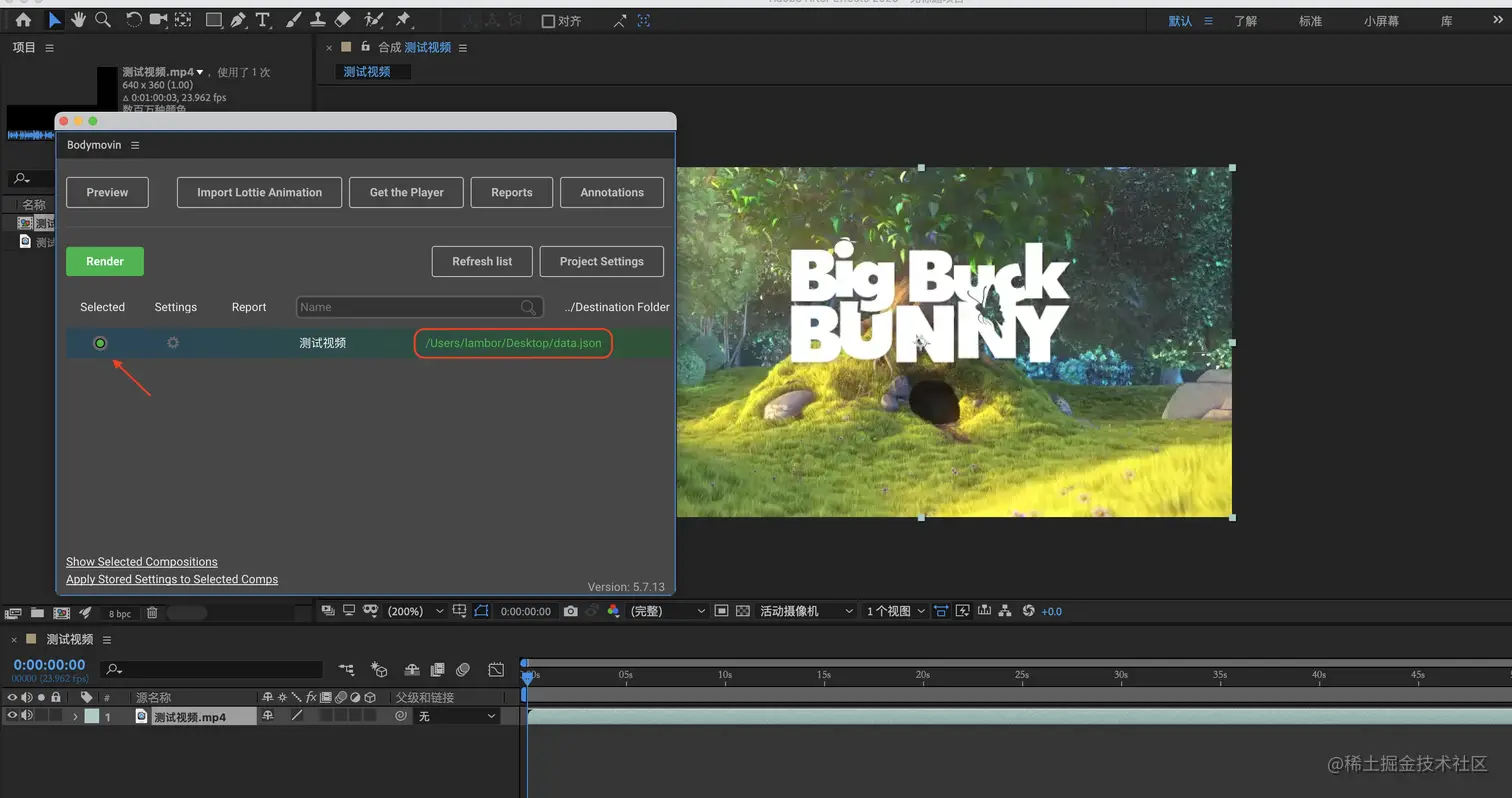Screen dimensions: 1512x798
Task: Select the Hand tool
Action: point(78,20)
